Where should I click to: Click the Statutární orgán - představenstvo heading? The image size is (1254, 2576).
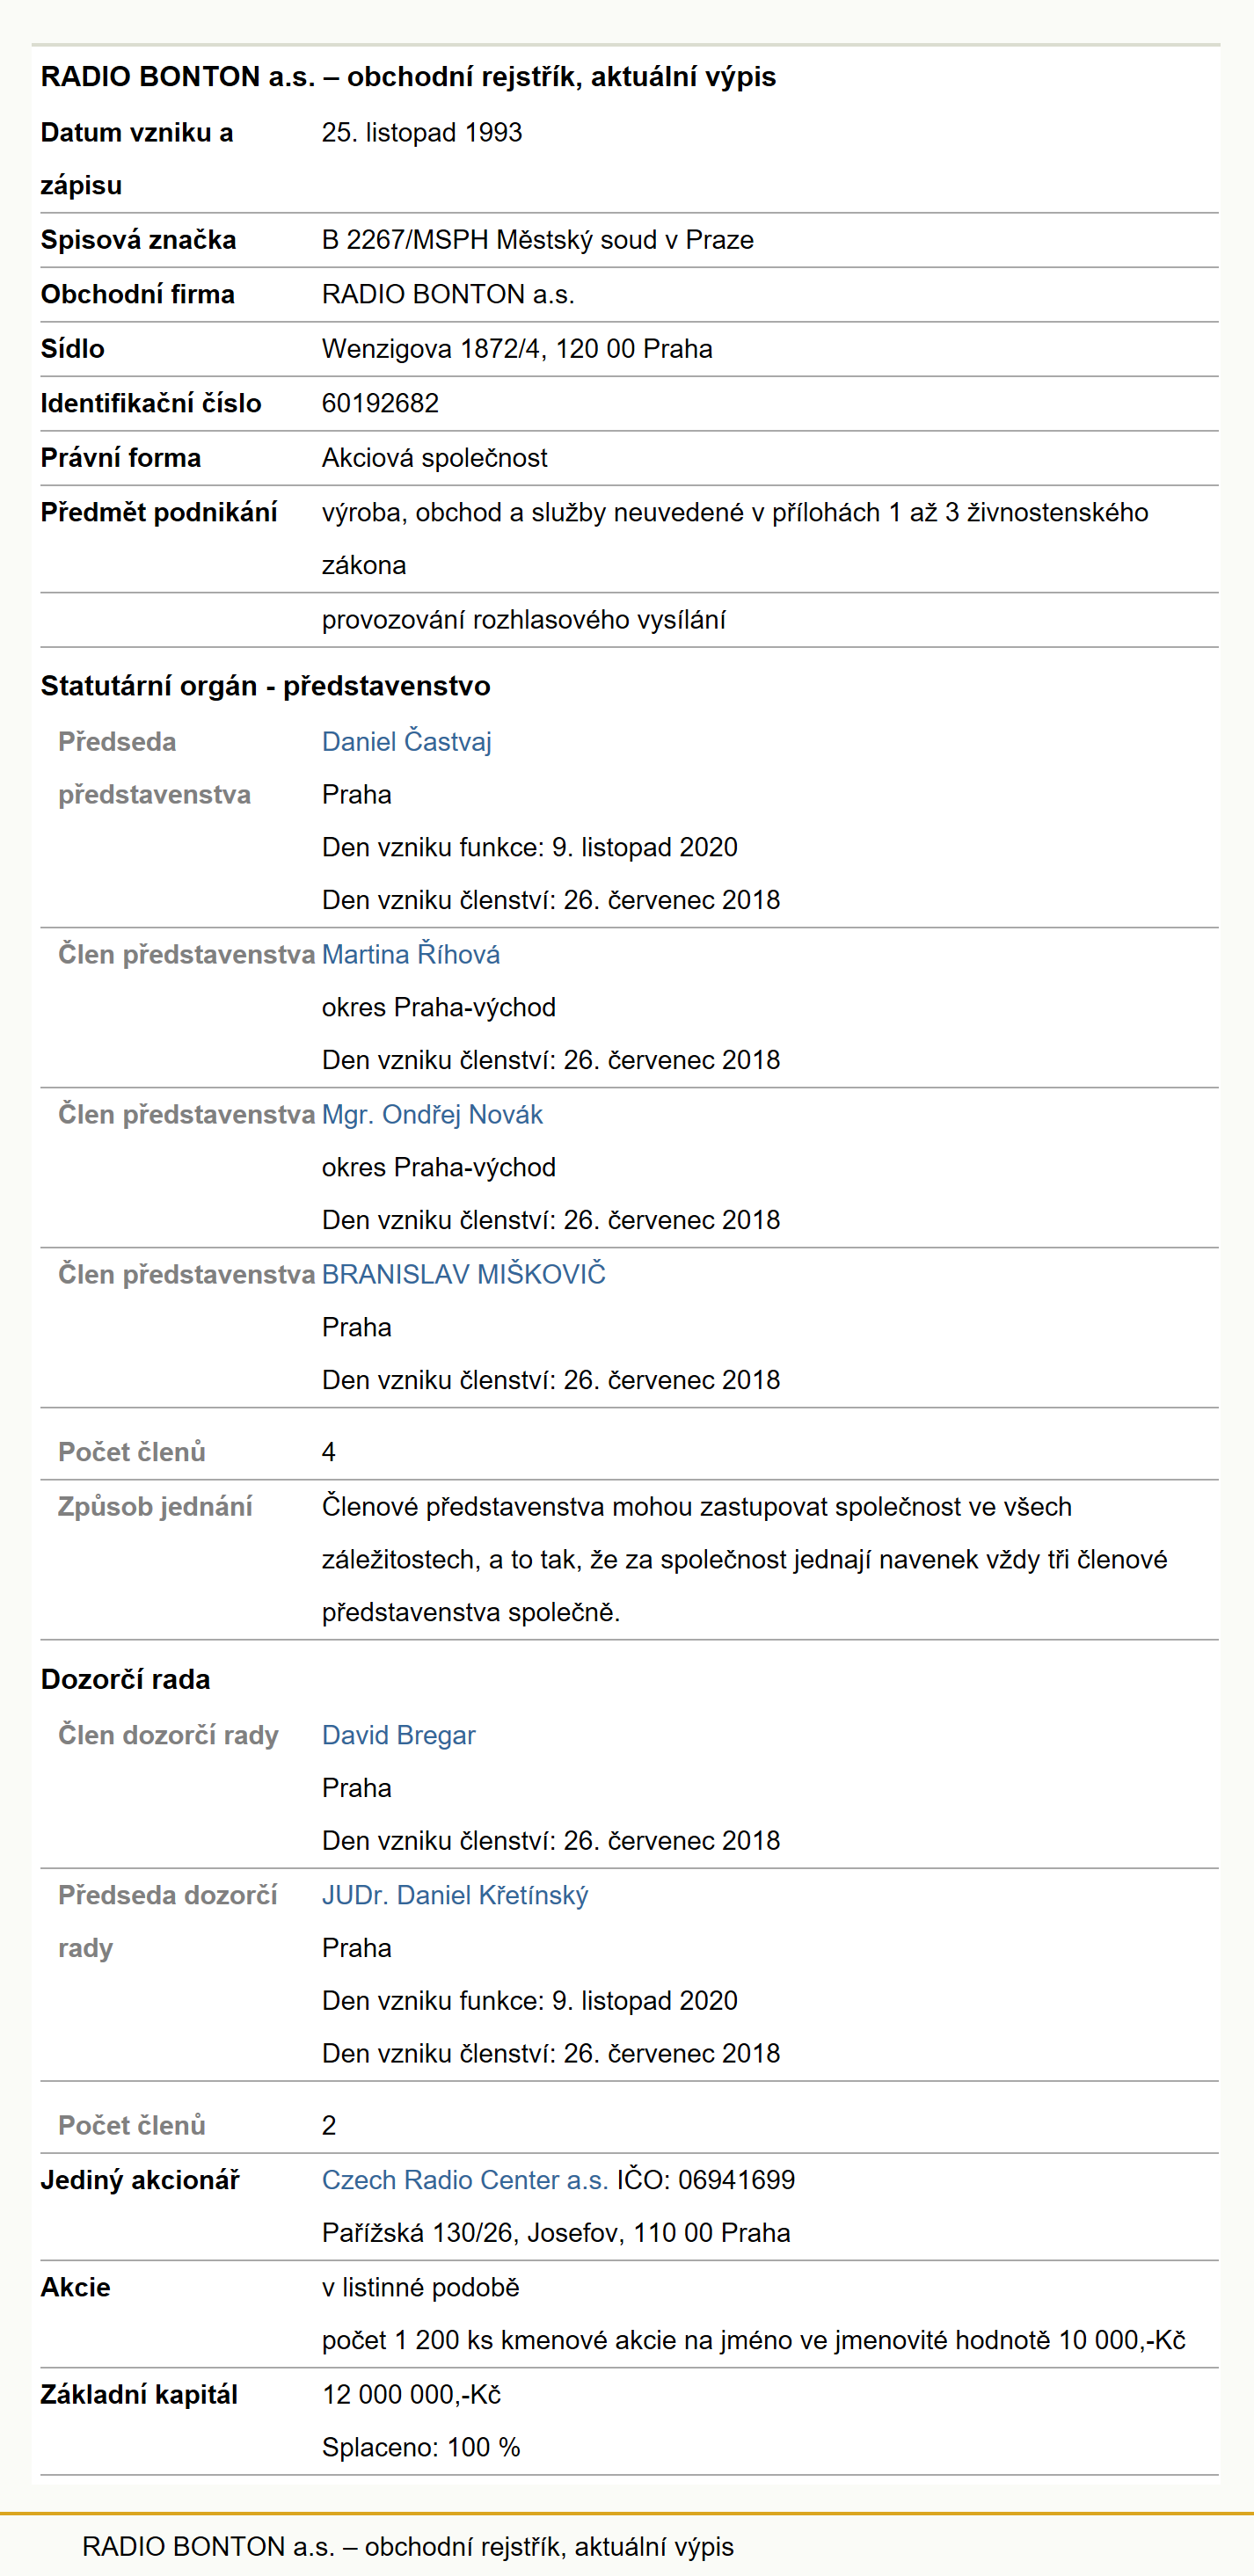265,686
